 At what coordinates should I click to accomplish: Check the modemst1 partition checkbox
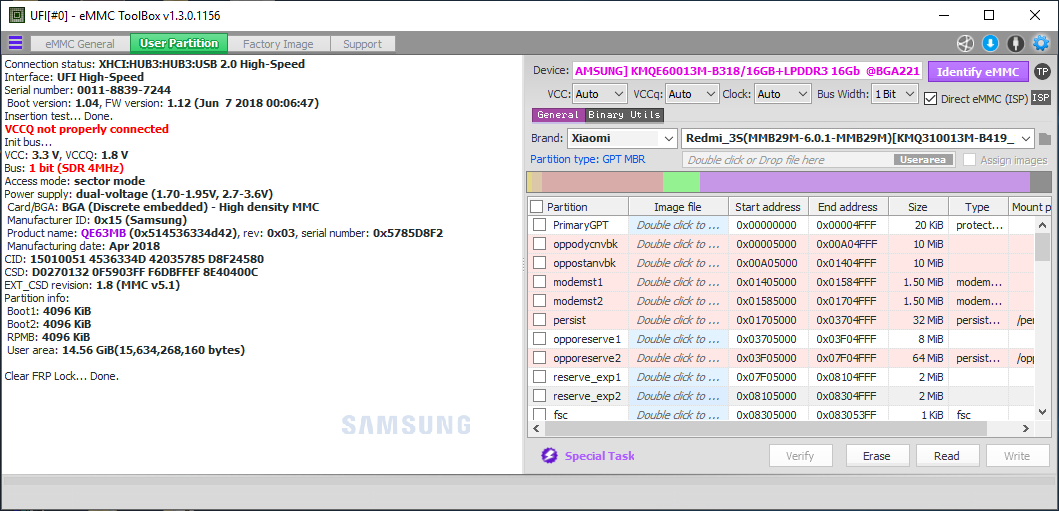pyautogui.click(x=539, y=281)
